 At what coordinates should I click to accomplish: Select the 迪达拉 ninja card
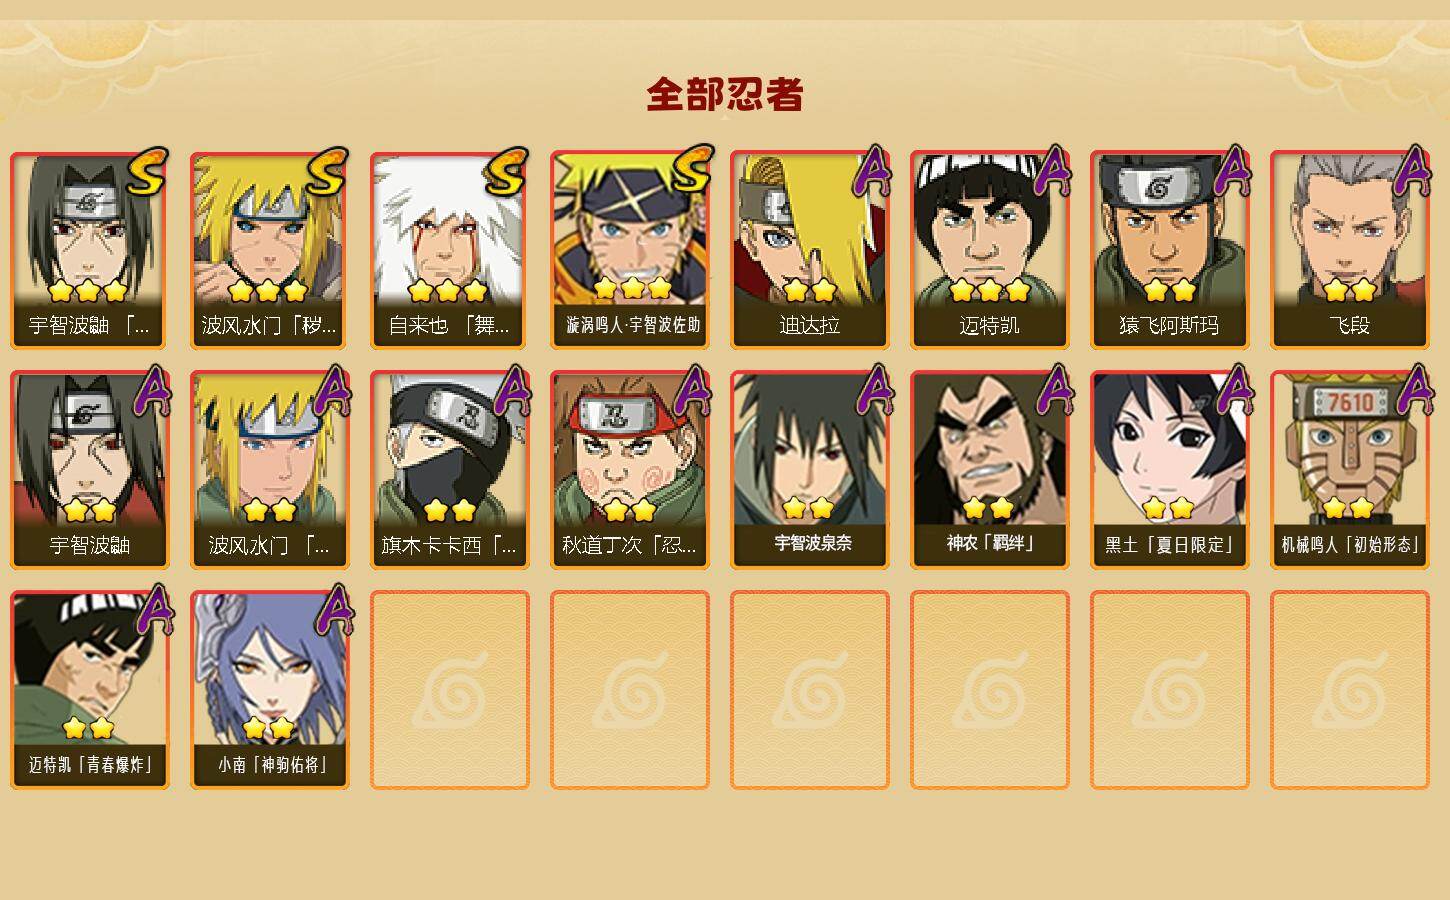click(x=810, y=250)
